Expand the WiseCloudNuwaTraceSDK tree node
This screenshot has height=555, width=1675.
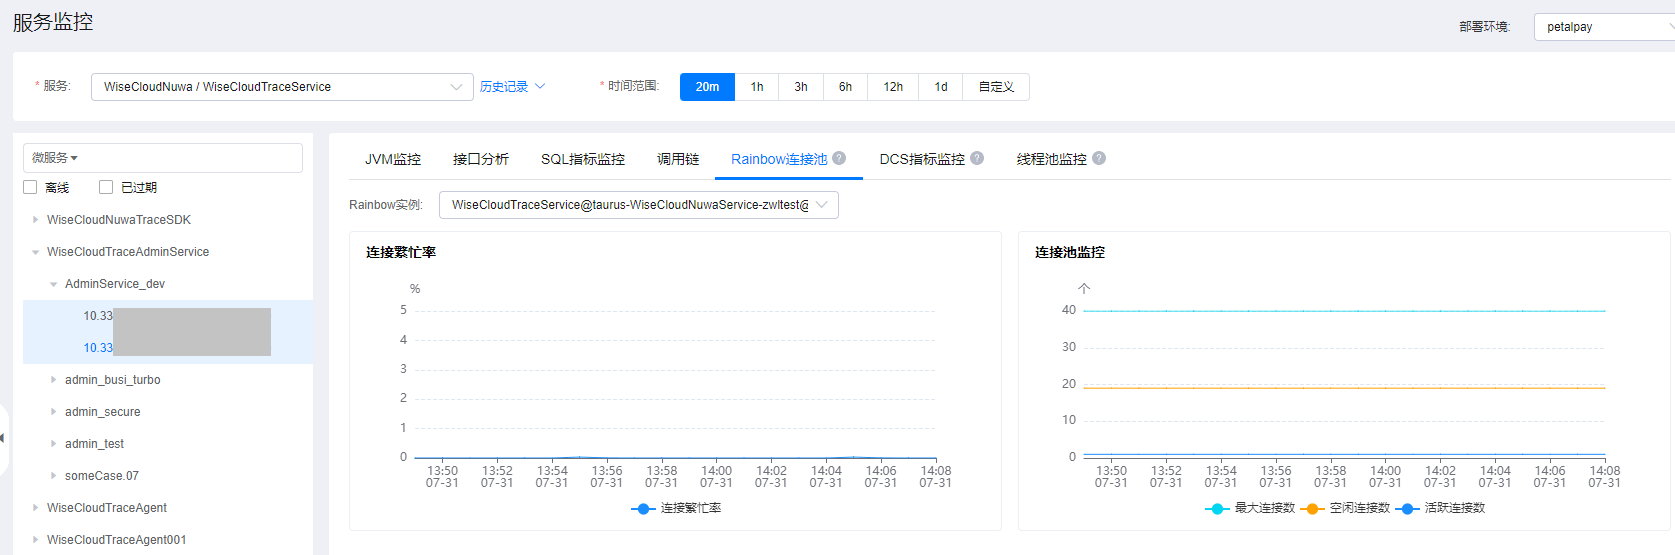[x=36, y=220]
